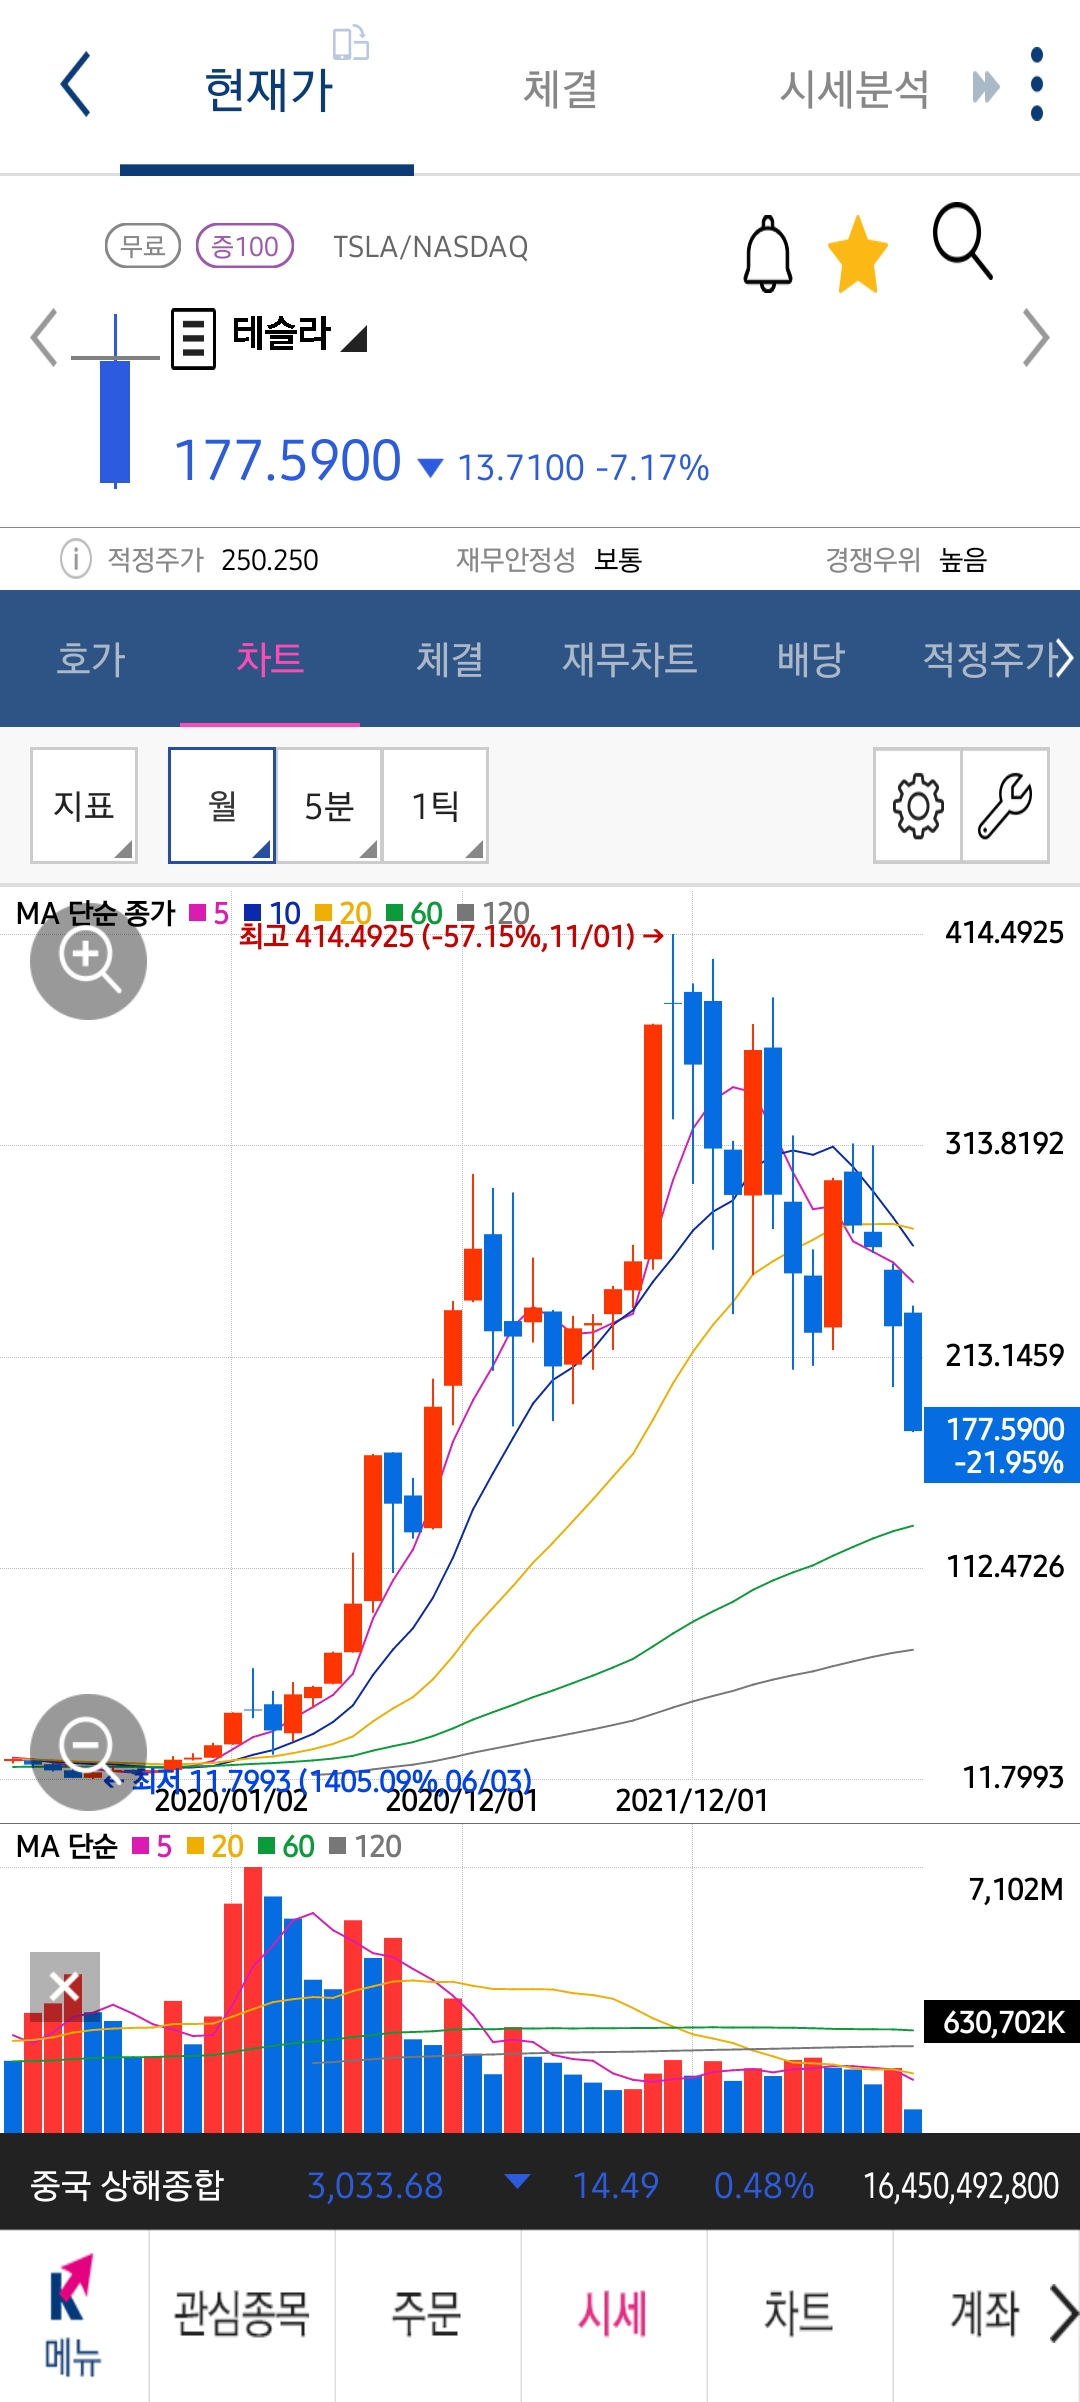Tap the 177.5900 -21.95% price tag
This screenshot has height=2402, width=1080.
(x=1002, y=1445)
